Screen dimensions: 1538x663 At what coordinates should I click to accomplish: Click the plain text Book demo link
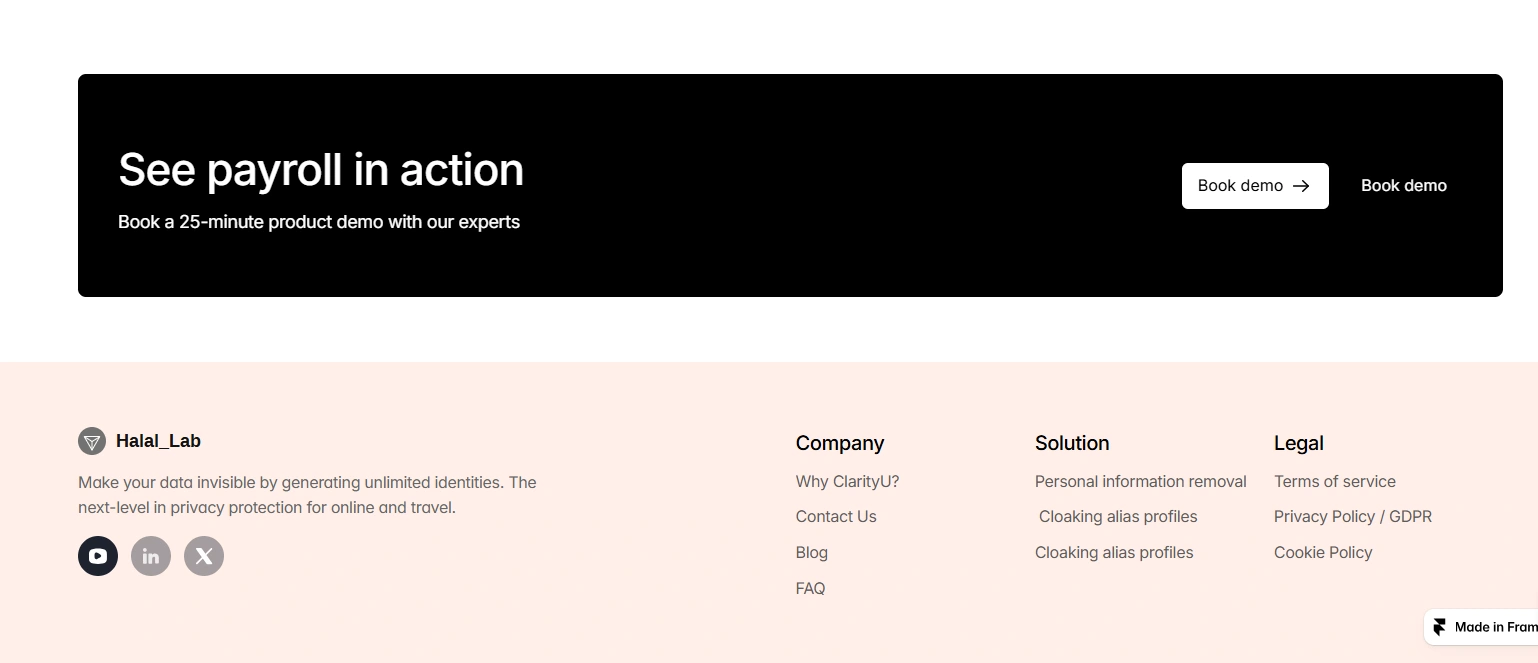pyautogui.click(x=1403, y=186)
